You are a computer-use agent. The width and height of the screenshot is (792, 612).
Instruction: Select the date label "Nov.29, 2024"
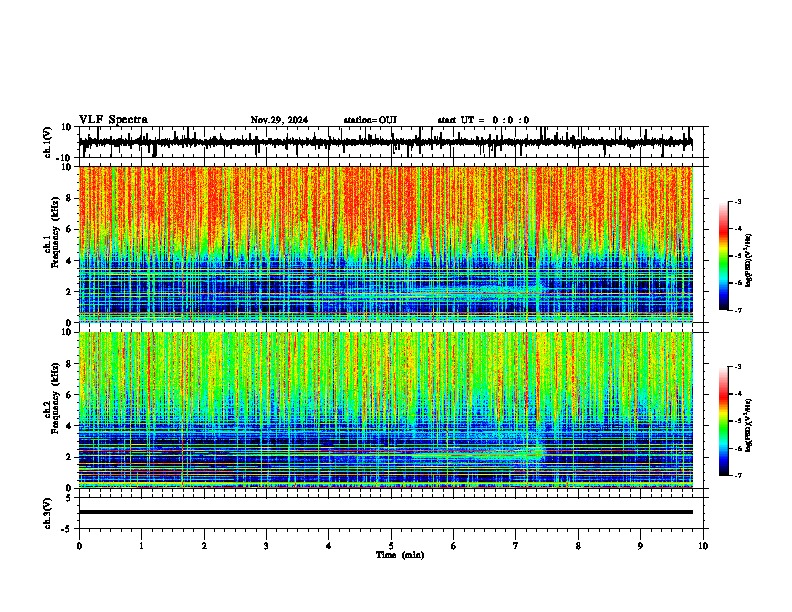[279, 120]
